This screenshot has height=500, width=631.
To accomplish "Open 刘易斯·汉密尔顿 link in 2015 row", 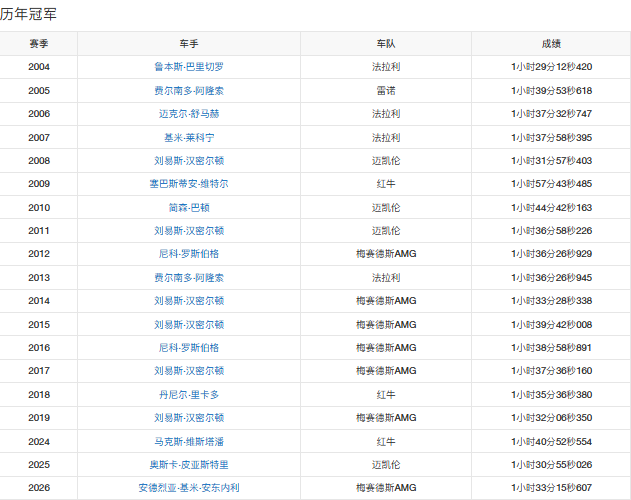I will click(189, 324).
